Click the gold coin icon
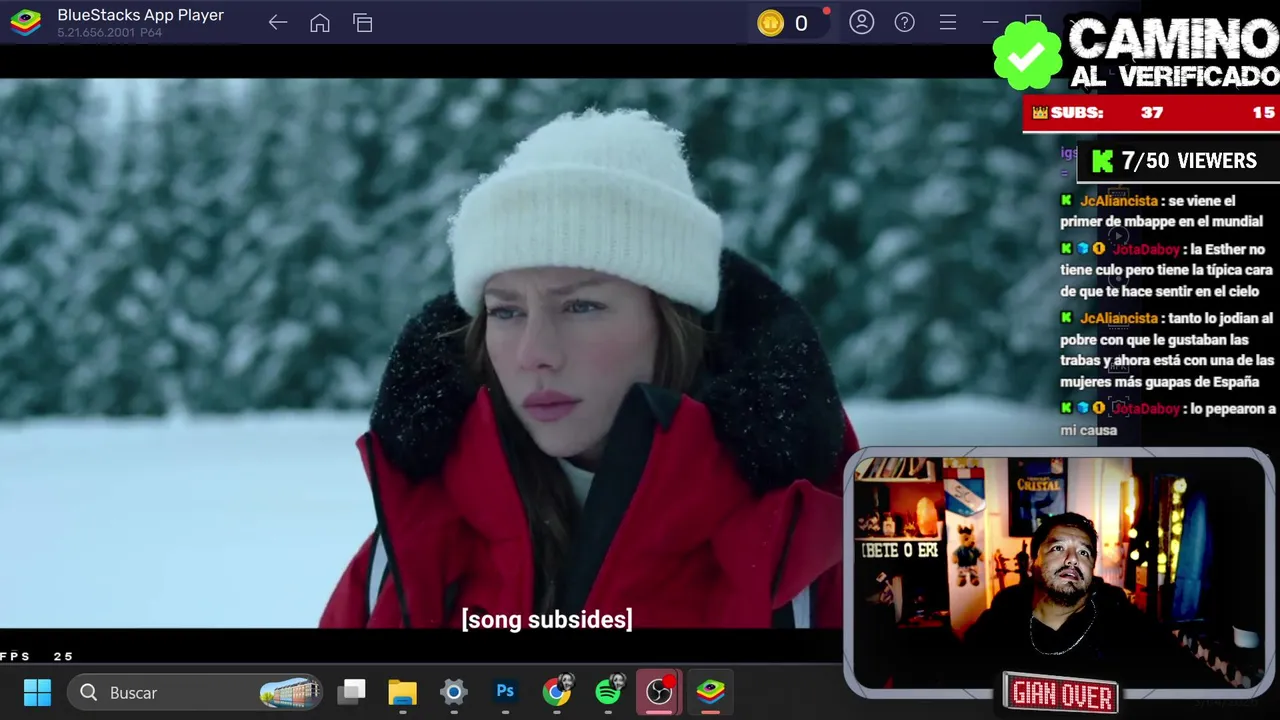1280x720 pixels. [770, 24]
